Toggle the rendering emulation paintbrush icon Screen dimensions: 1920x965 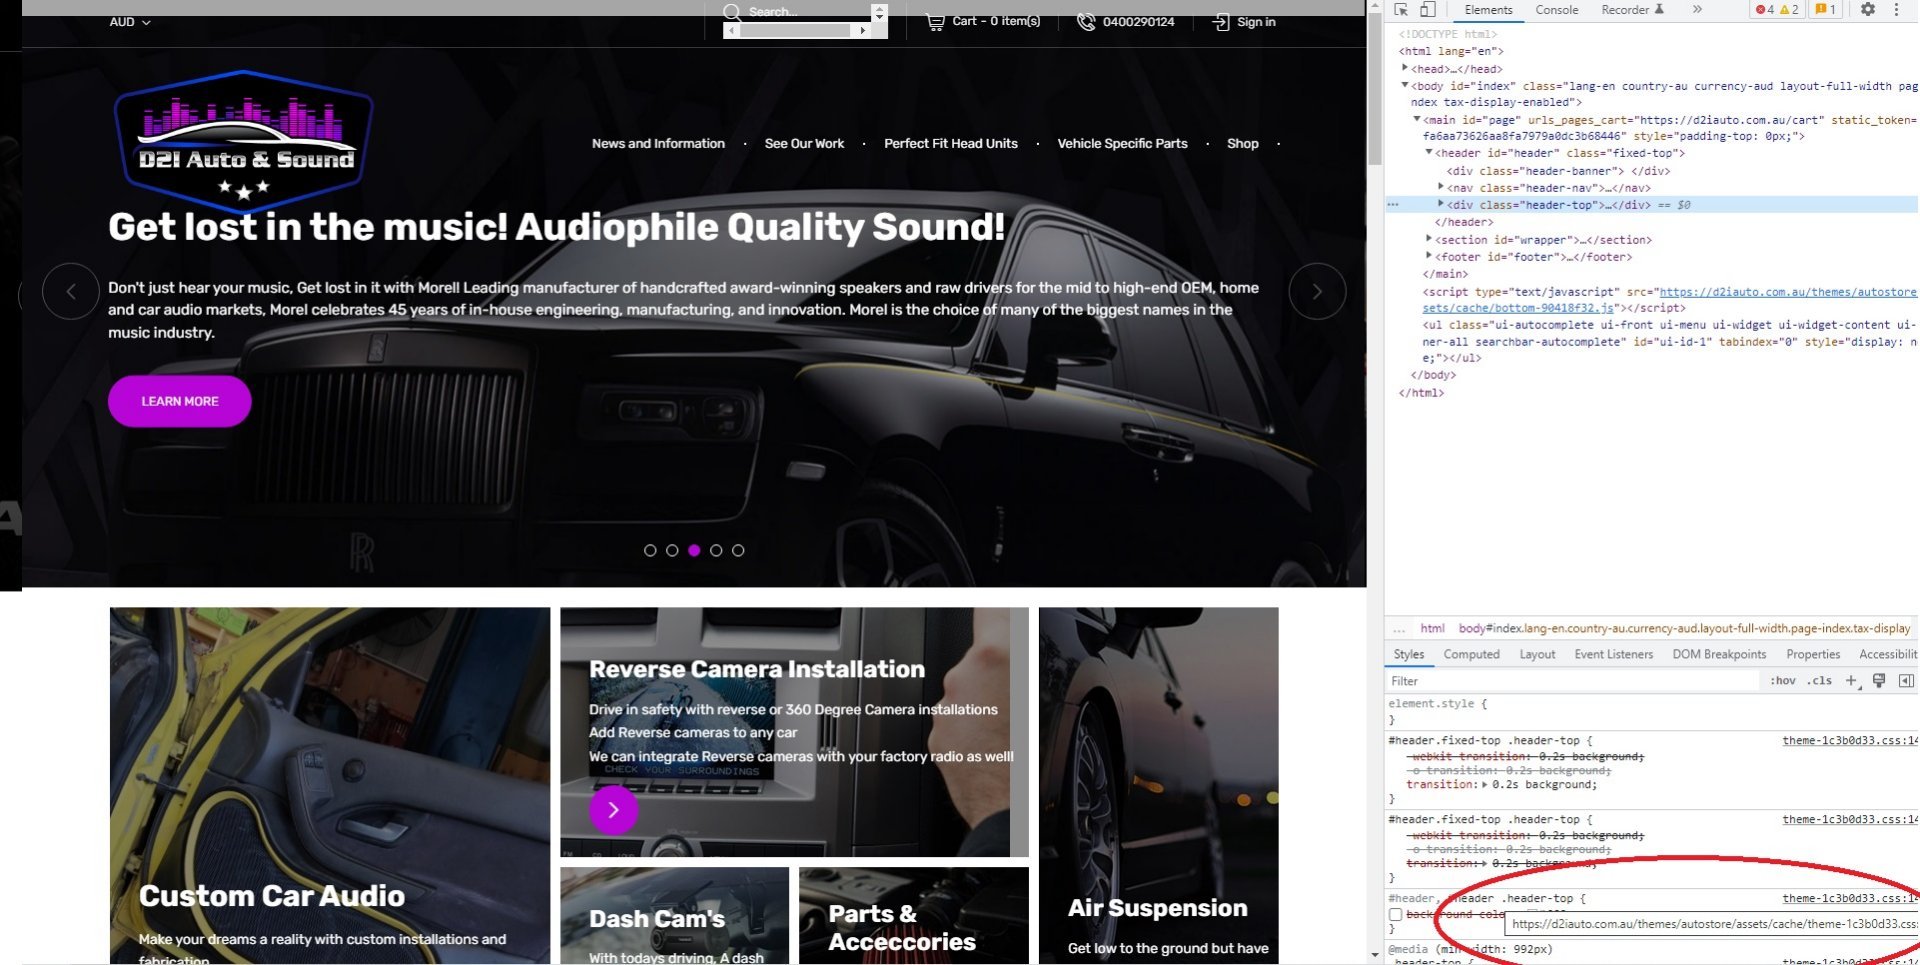pos(1879,681)
